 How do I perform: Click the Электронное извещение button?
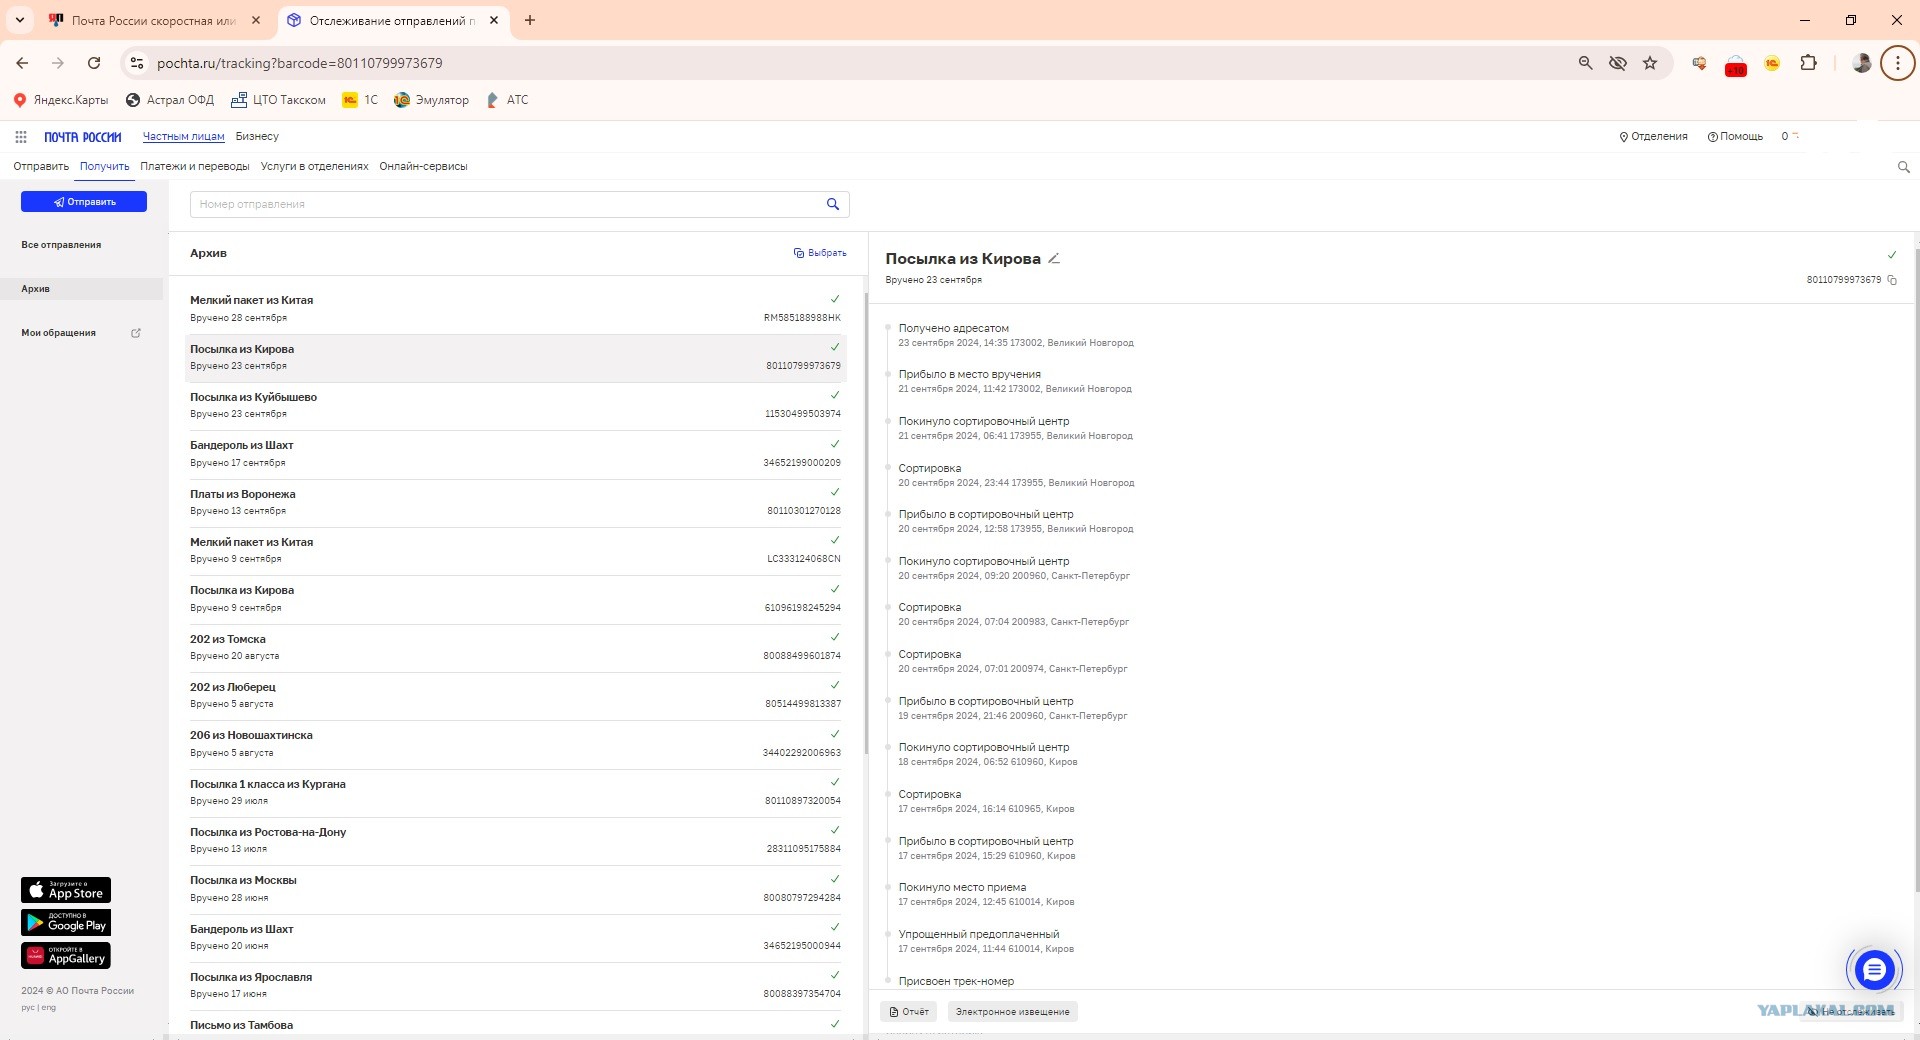[1012, 1012]
